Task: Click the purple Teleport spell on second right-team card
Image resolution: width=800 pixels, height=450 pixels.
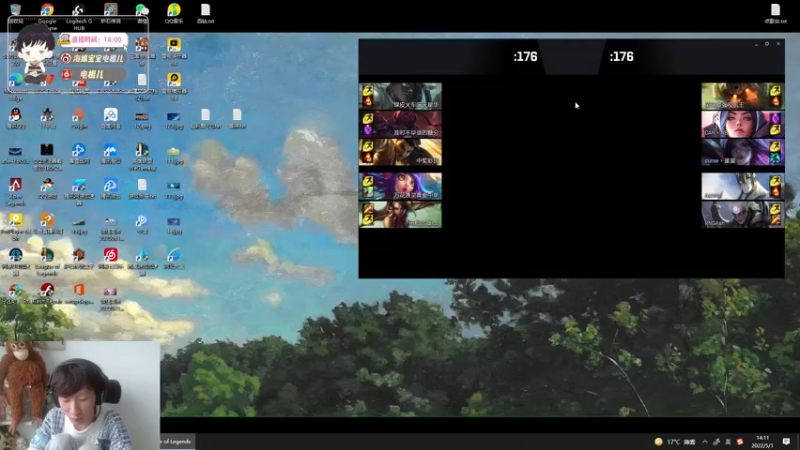Action: click(776, 118)
